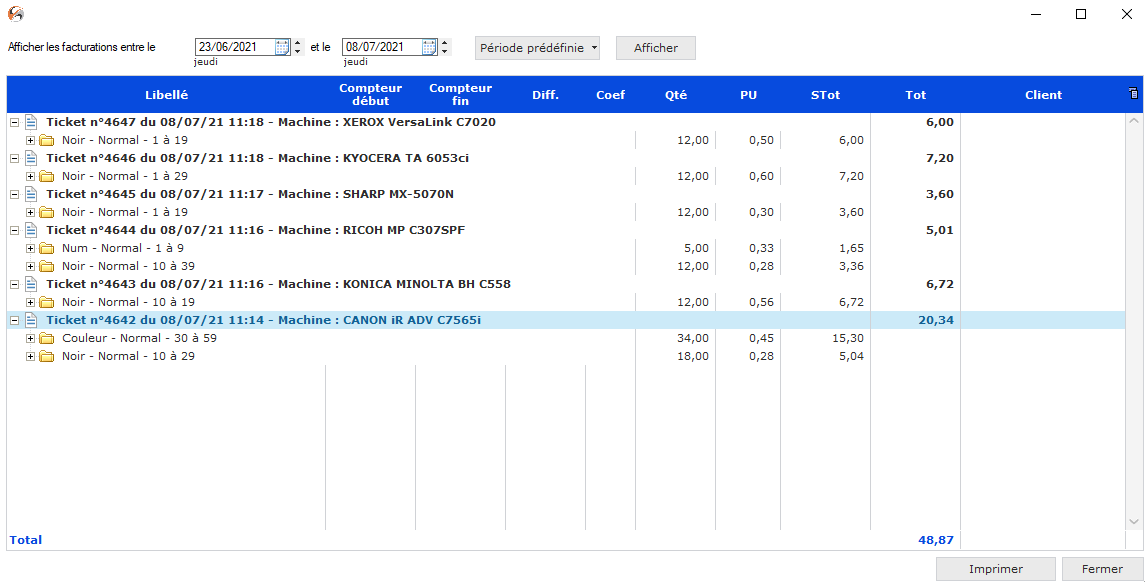1145x582 pixels.
Task: Decrease the end date with down arrow
Action: click(445, 52)
